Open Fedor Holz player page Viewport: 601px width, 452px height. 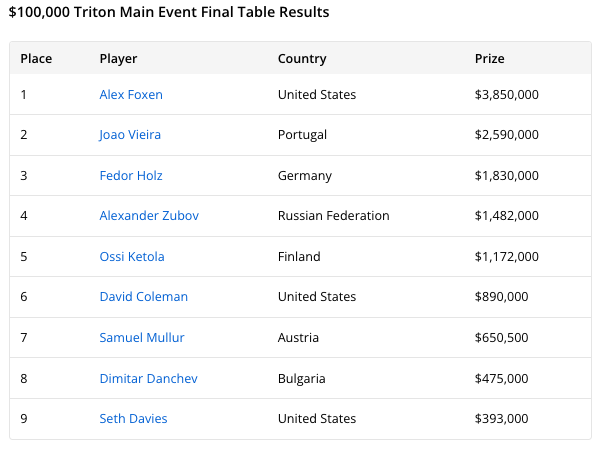click(131, 176)
